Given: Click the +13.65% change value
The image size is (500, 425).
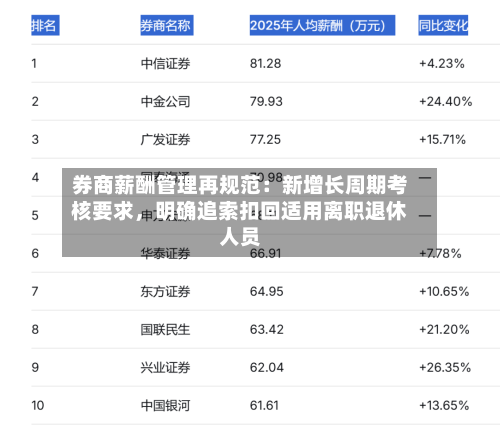Looking at the screenshot, I should (444, 405).
